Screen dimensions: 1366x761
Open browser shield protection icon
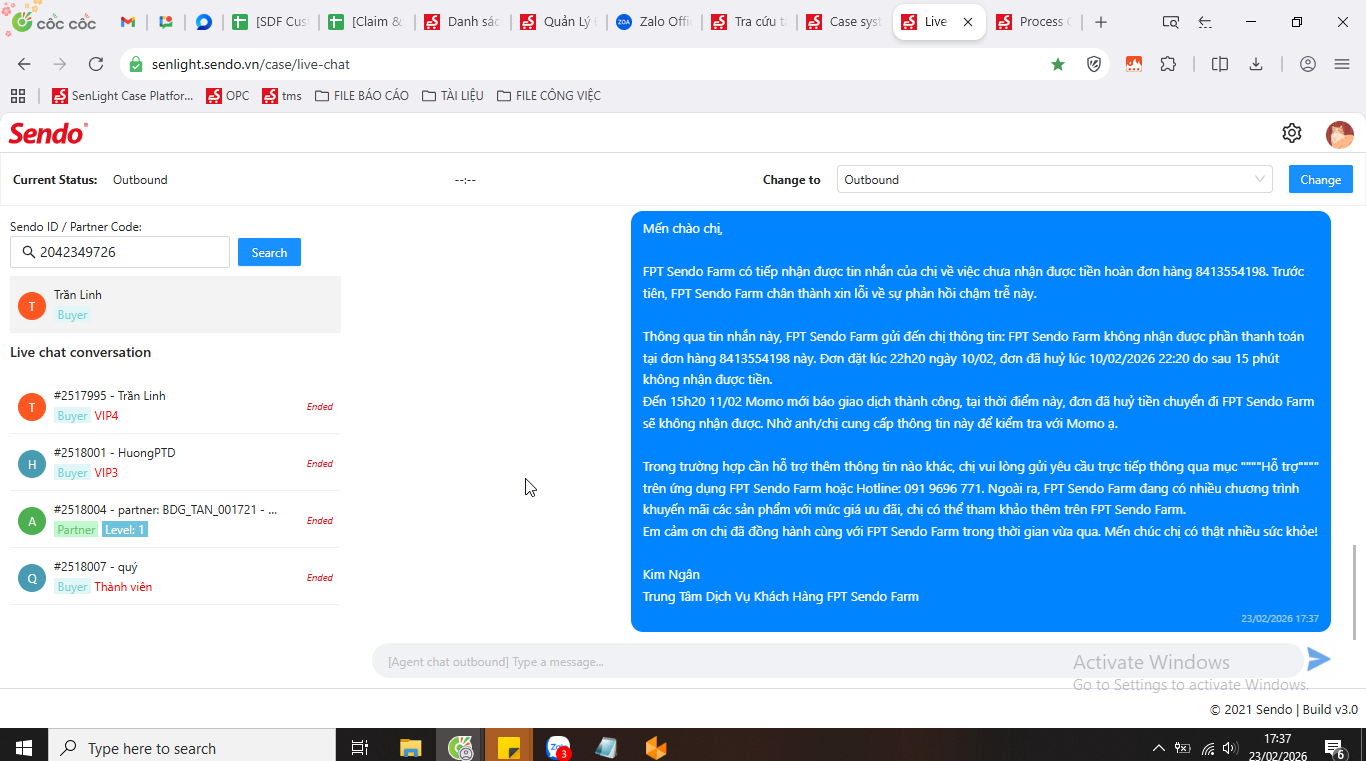click(x=1094, y=64)
